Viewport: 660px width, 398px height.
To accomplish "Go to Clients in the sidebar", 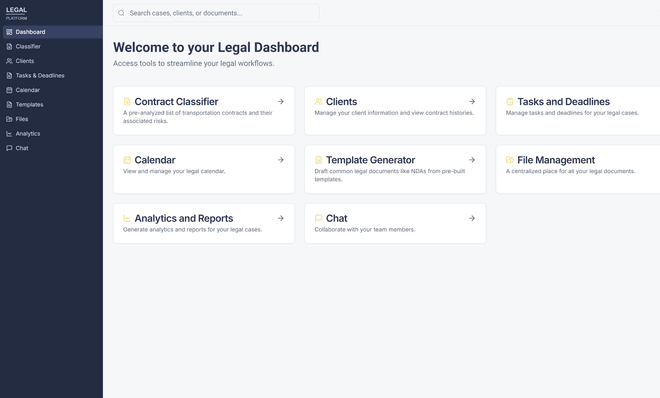I will (x=53, y=61).
